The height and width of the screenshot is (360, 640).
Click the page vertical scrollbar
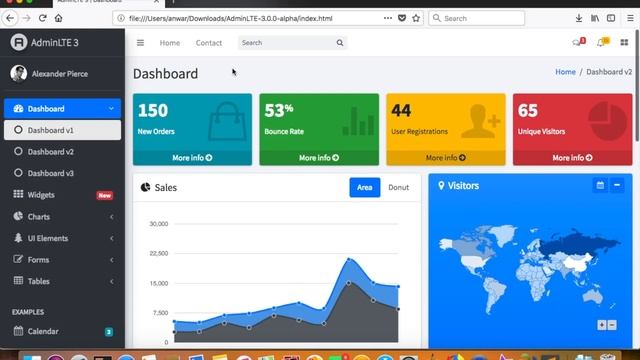pyautogui.click(x=637, y=86)
